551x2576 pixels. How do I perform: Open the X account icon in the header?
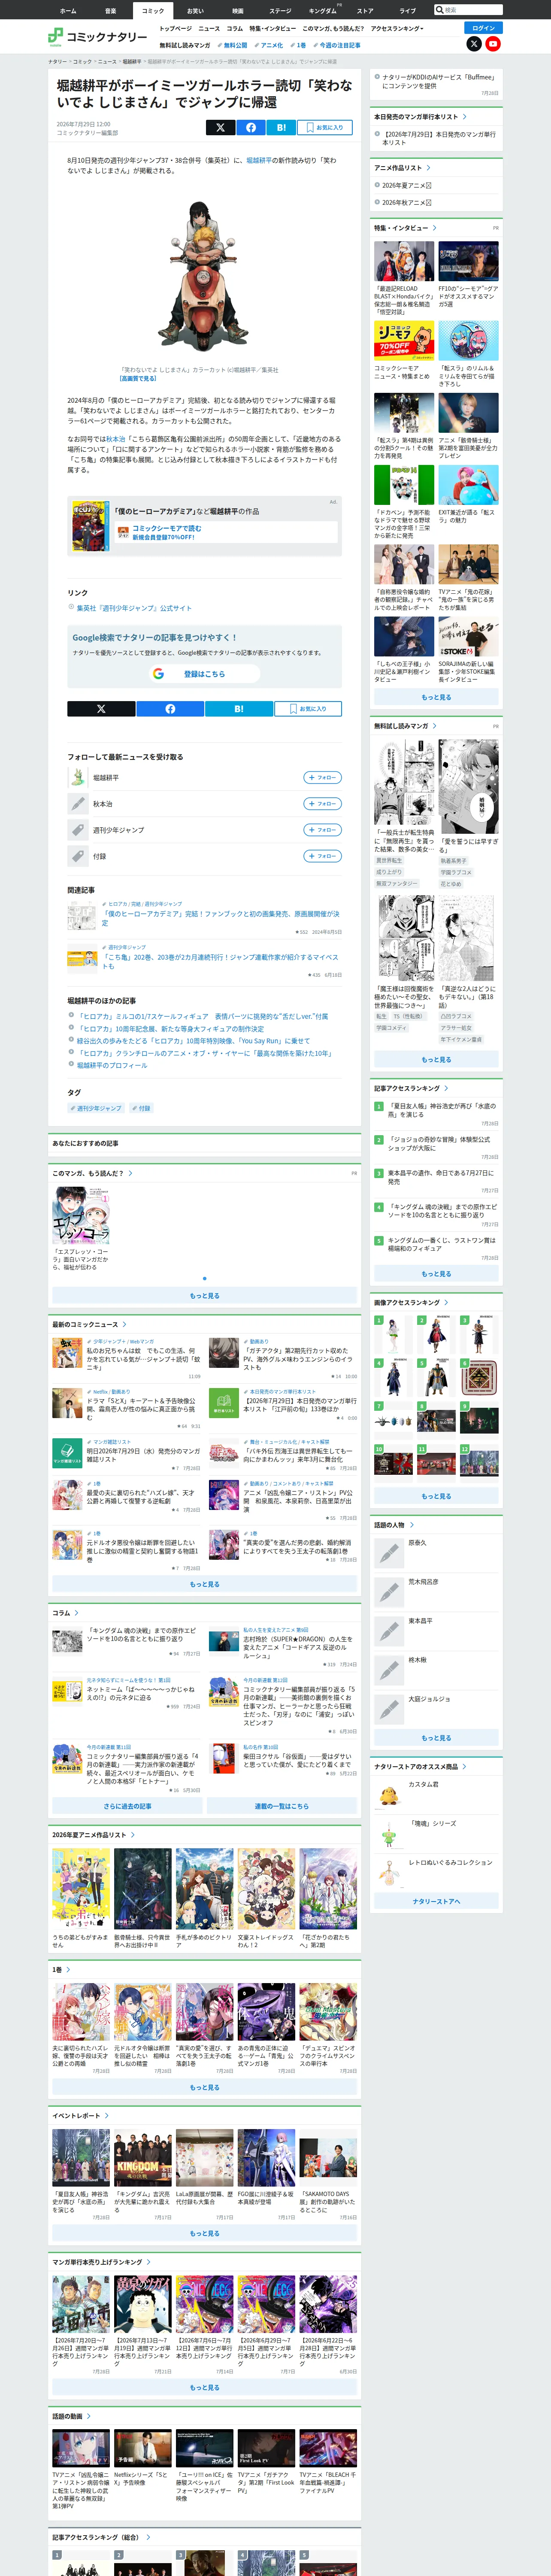coord(474,44)
